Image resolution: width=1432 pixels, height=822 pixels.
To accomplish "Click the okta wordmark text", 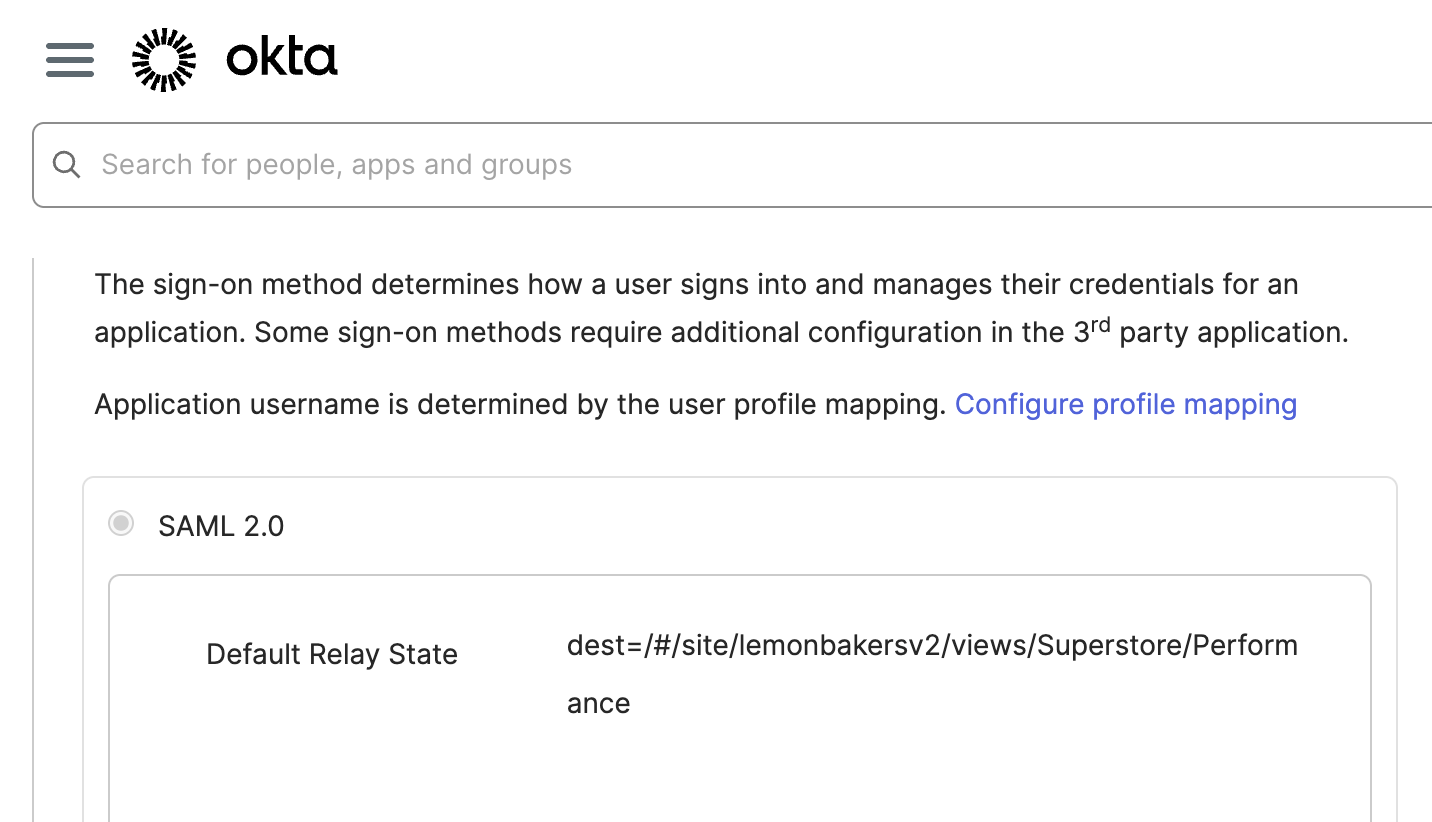I will pos(282,59).
